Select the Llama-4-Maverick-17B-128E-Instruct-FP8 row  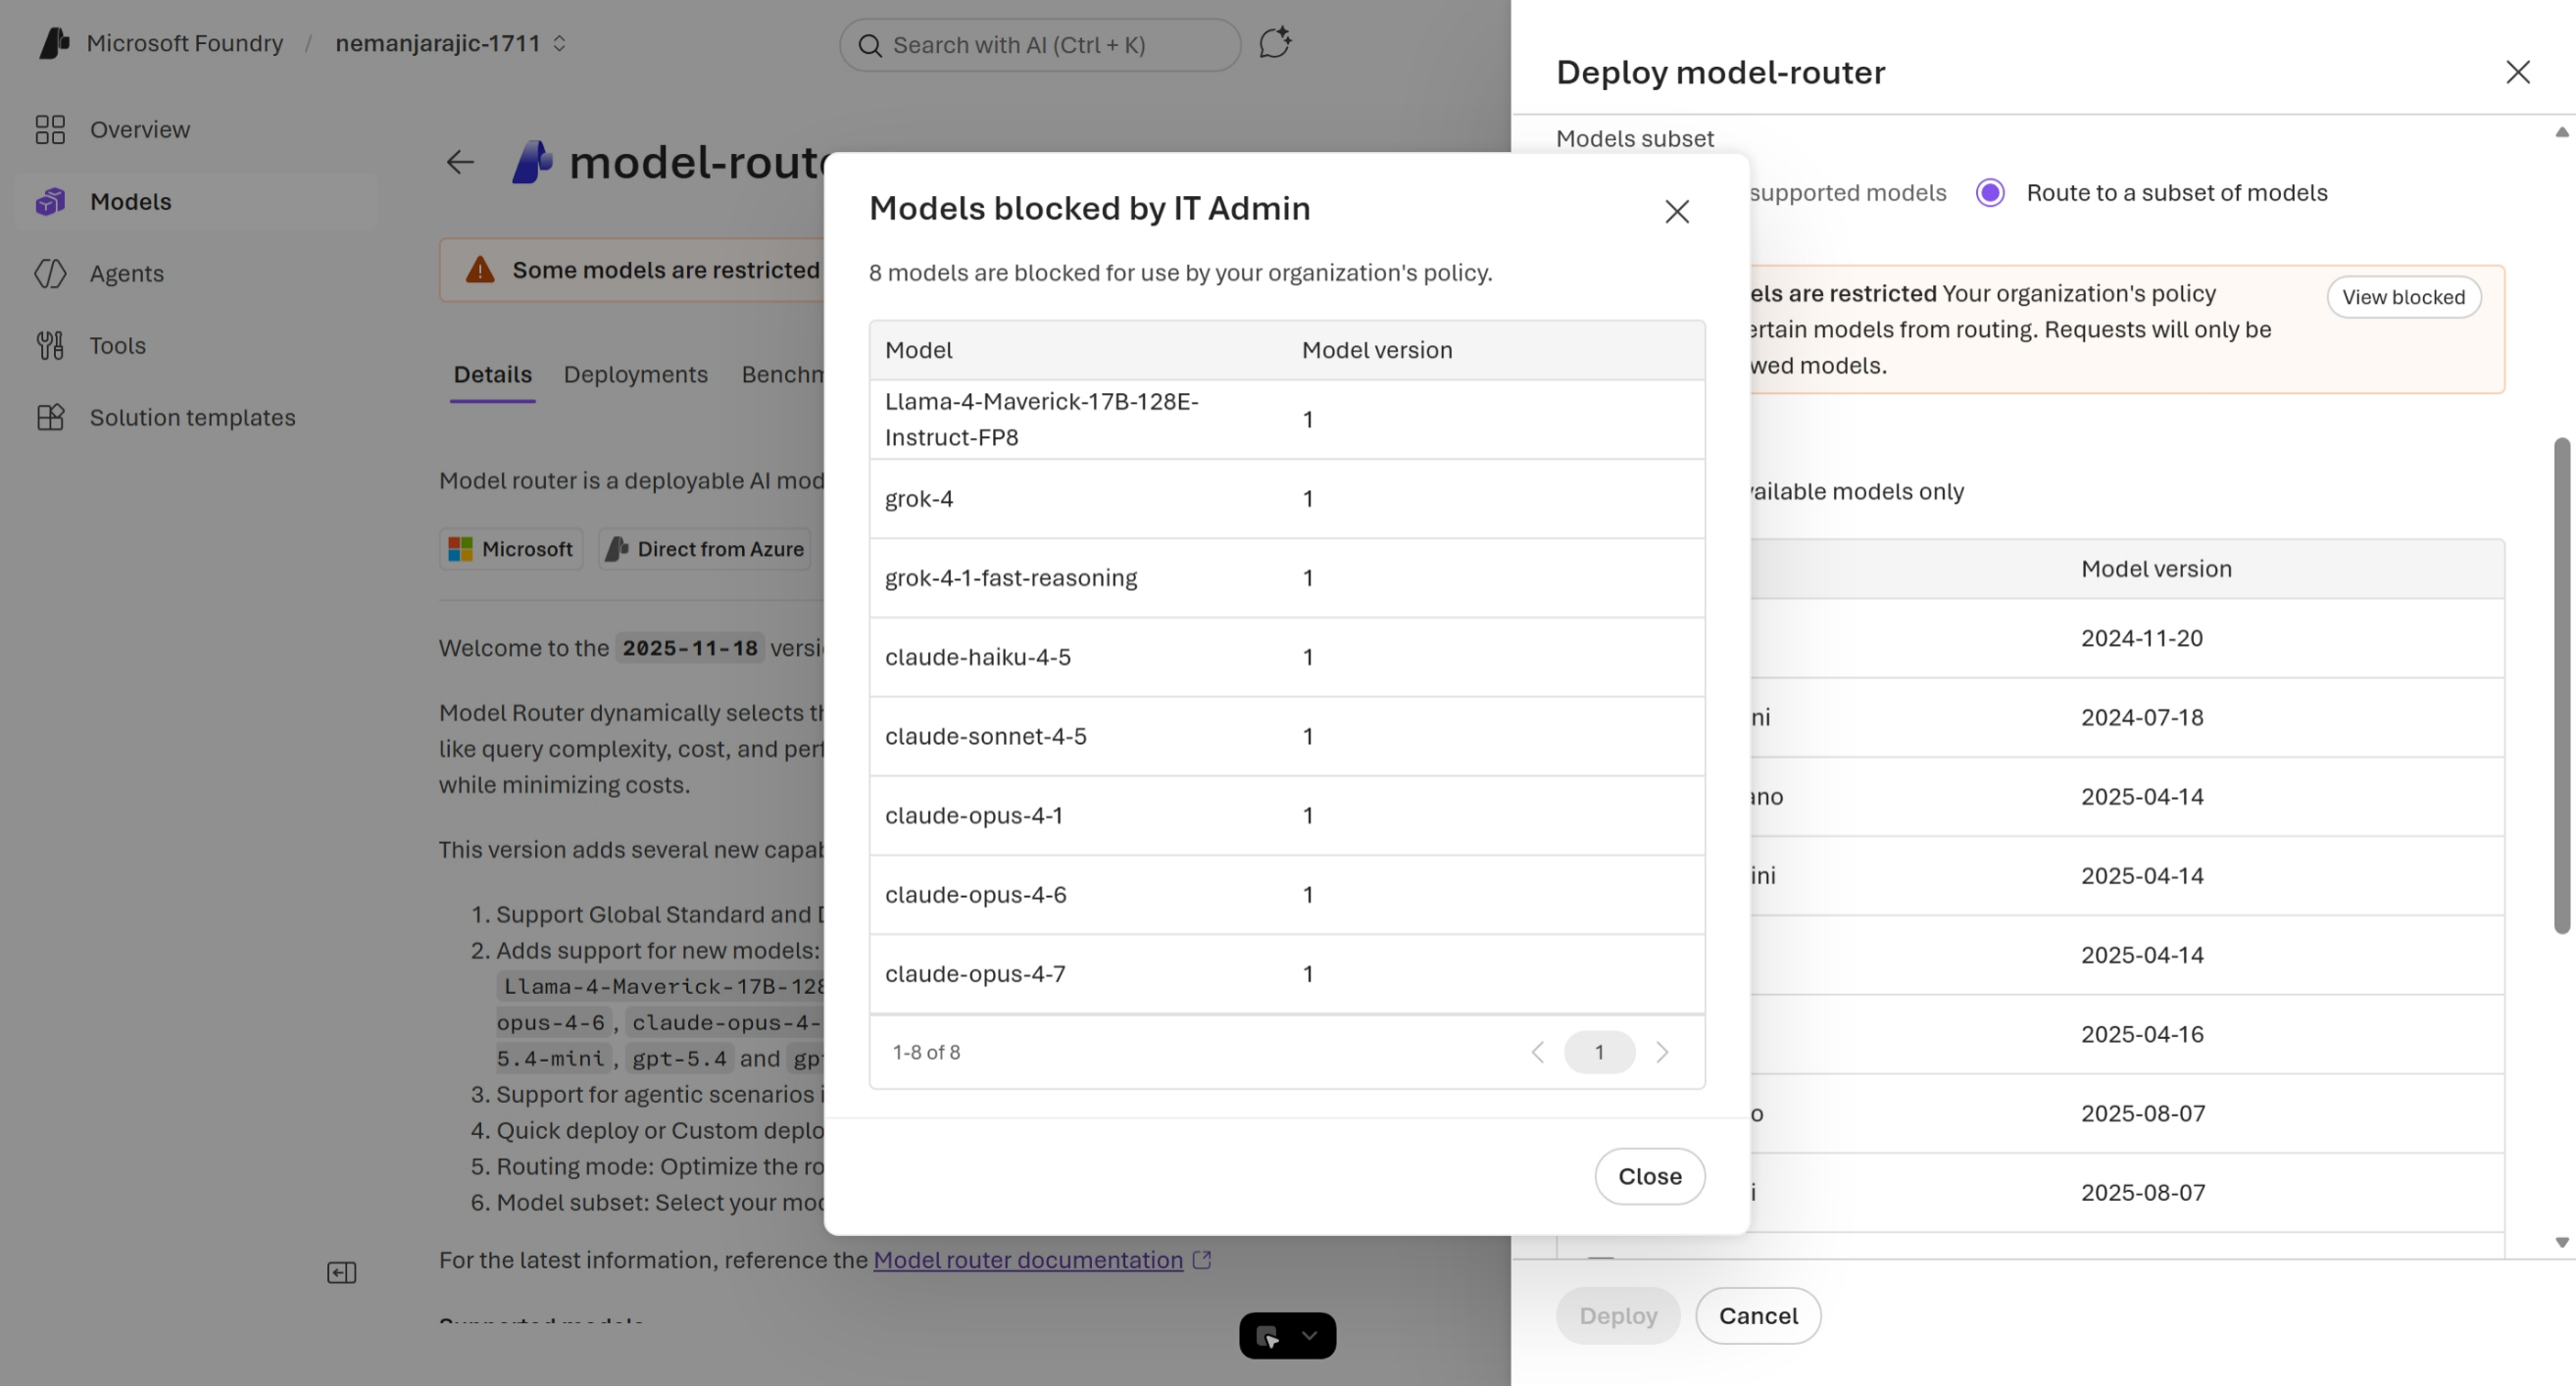pos(1287,419)
